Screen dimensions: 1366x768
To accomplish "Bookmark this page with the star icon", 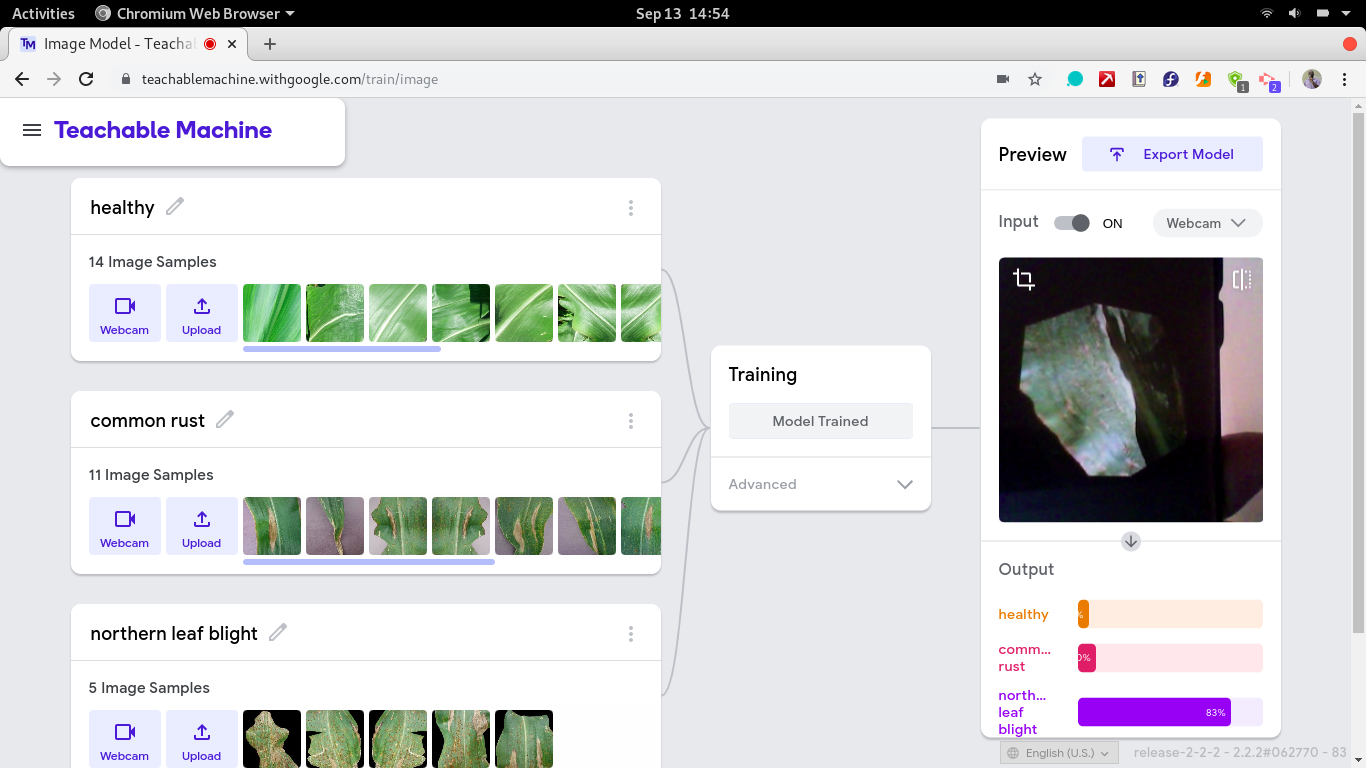I will pyautogui.click(x=1035, y=79).
